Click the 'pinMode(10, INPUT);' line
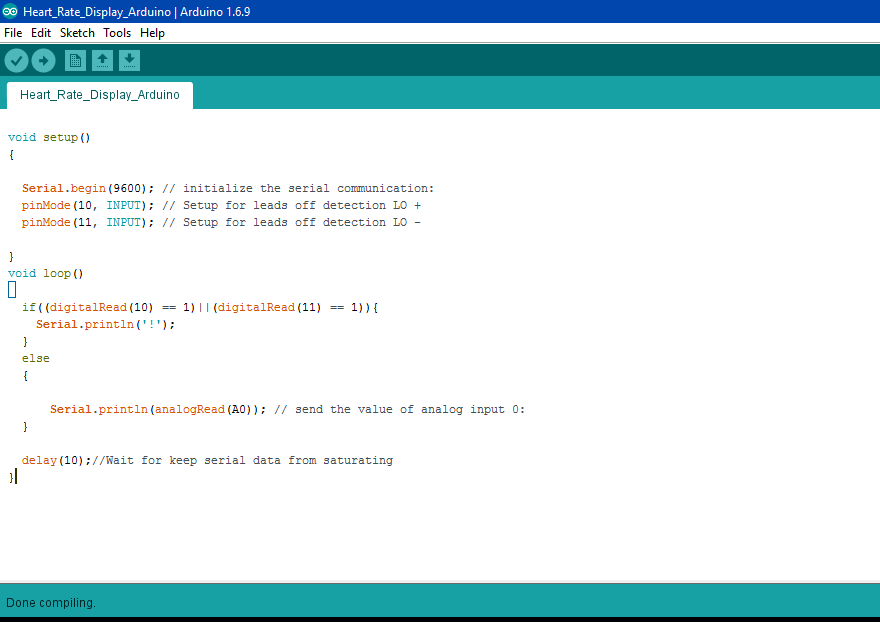 click(88, 205)
